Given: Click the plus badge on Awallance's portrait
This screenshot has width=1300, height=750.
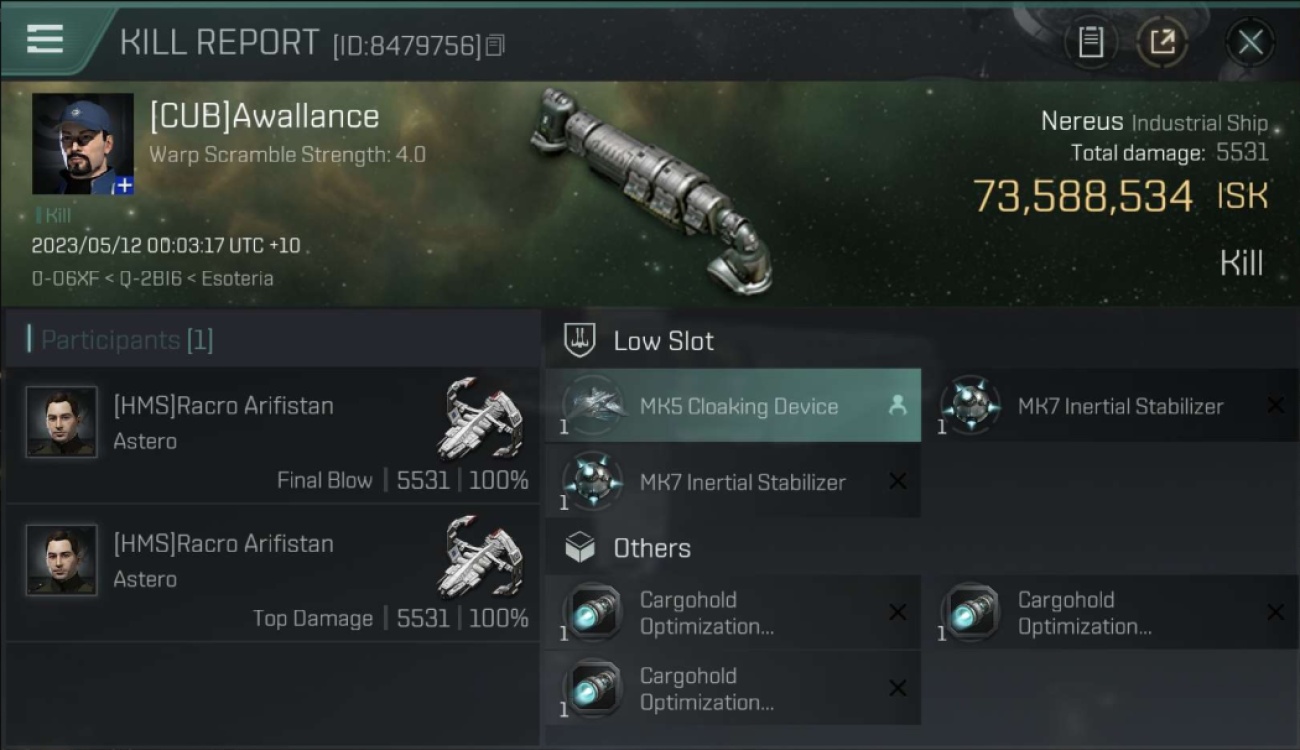Looking at the screenshot, I should click(x=123, y=185).
